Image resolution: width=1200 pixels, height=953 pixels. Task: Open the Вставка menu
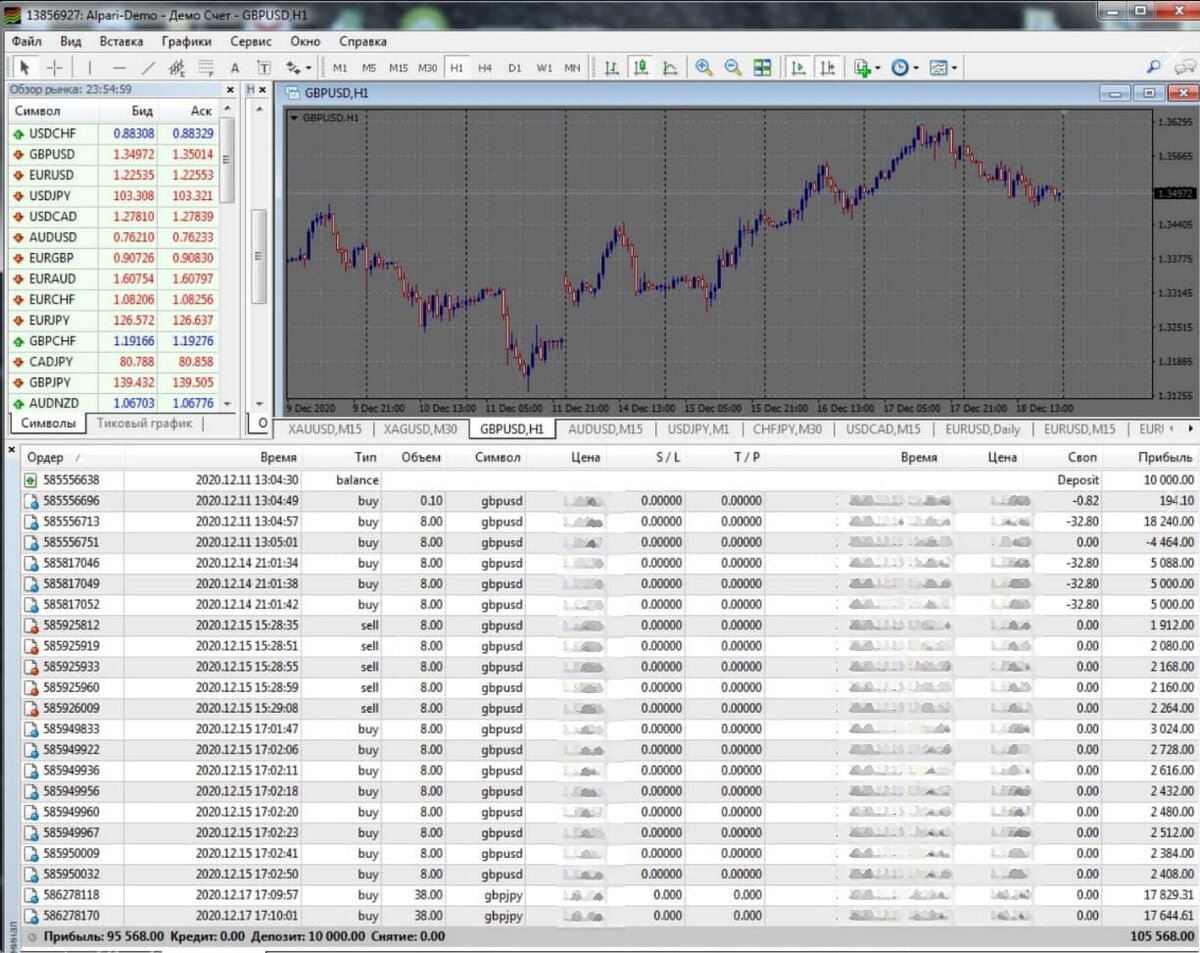coord(121,42)
